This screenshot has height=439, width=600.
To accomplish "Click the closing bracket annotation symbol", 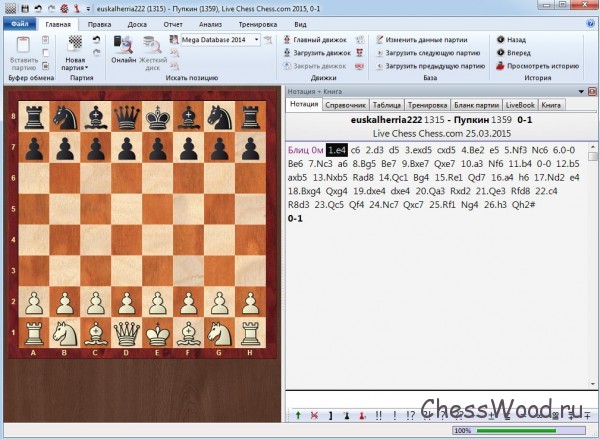I will tap(330, 415).
